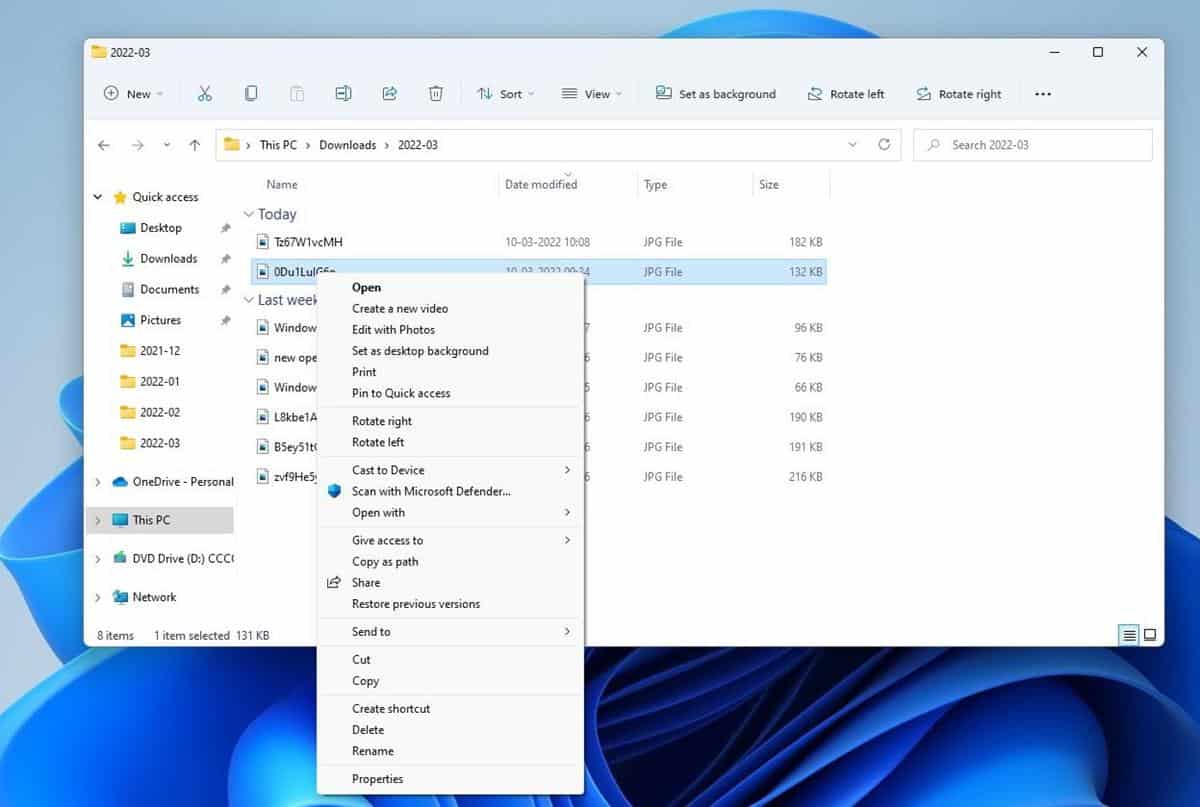The width and height of the screenshot is (1200, 807).
Task: Click the Set as background button
Action: [x=715, y=93]
